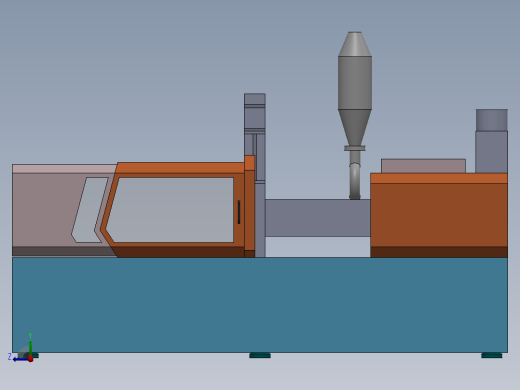Select the middle leveling foot

coord(260,355)
